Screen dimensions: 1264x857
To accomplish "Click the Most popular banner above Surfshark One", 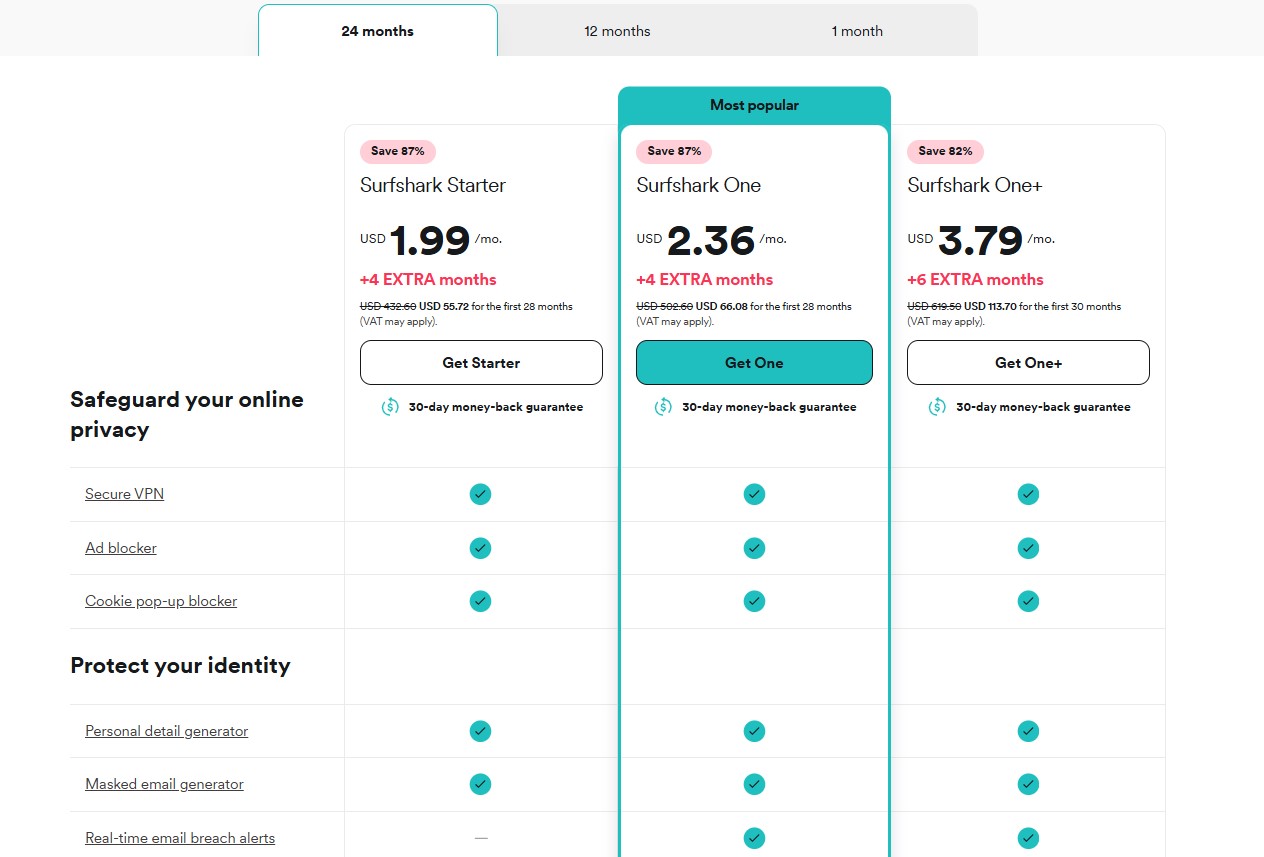I will (754, 105).
